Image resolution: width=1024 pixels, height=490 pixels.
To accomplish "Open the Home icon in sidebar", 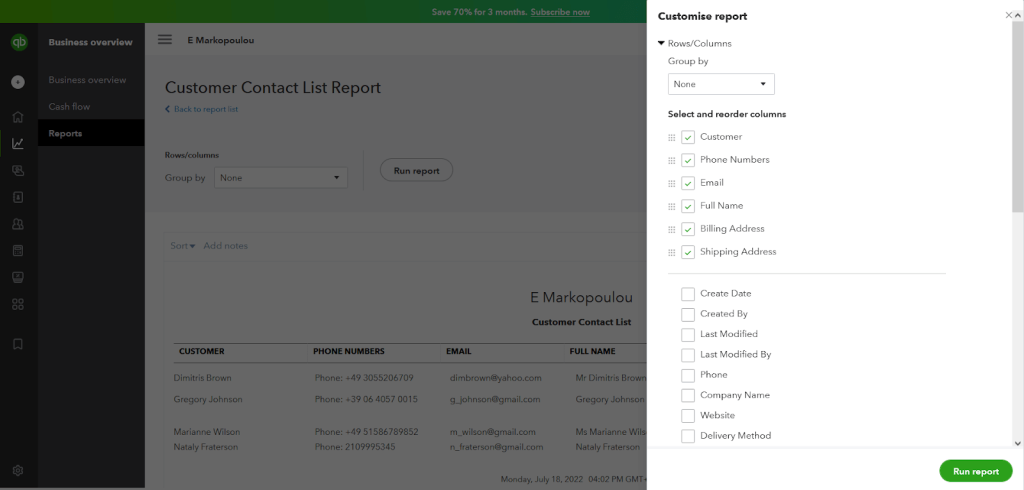I will pos(18,117).
